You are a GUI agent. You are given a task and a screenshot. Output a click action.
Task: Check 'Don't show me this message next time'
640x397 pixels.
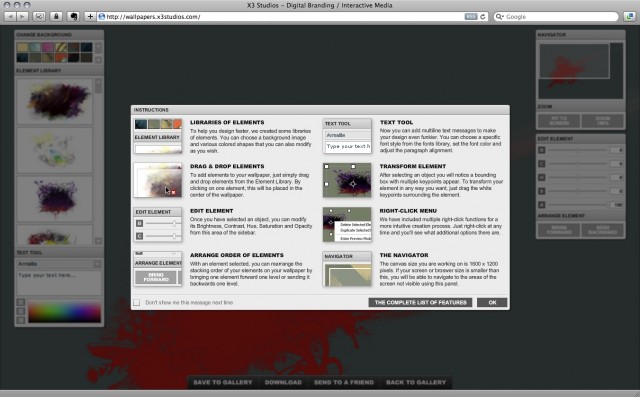pyautogui.click(x=137, y=302)
